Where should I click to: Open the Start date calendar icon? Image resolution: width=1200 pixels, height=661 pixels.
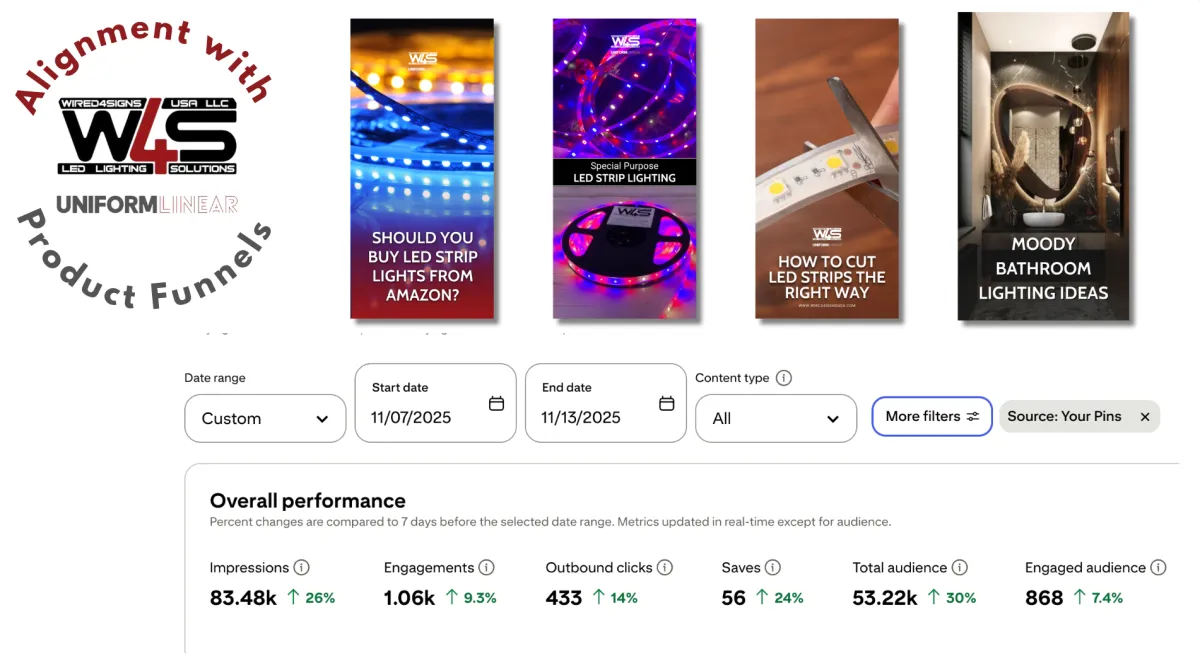(x=496, y=404)
